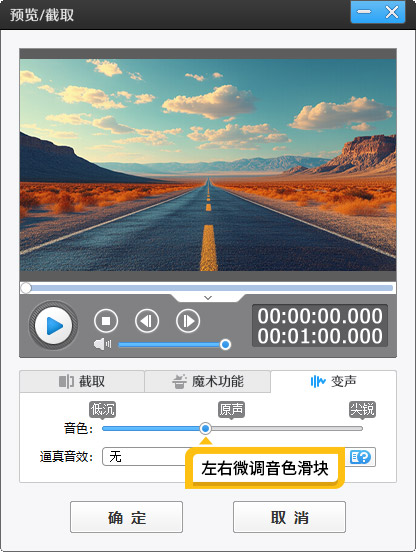Click the volume slider knob
Viewport: 416px width, 552px height.
(225, 344)
